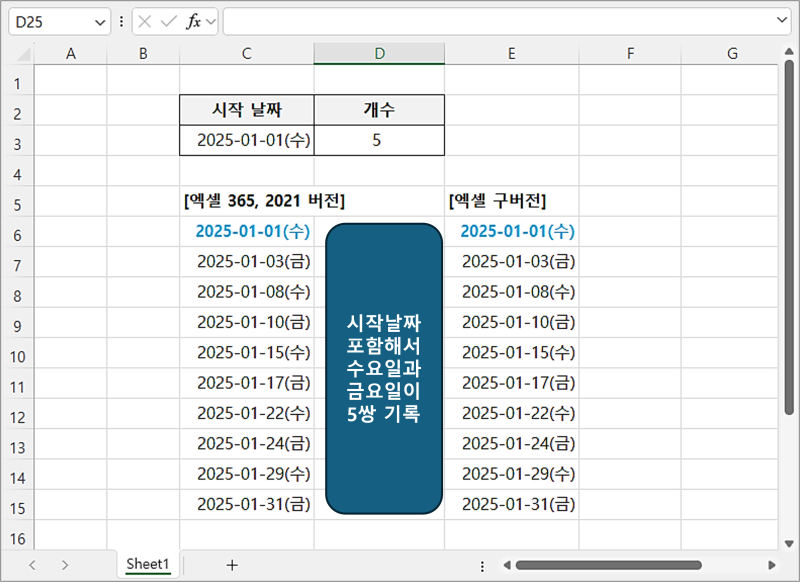Expand the formula bar with the chevron
800x582 pixels.
coord(782,20)
